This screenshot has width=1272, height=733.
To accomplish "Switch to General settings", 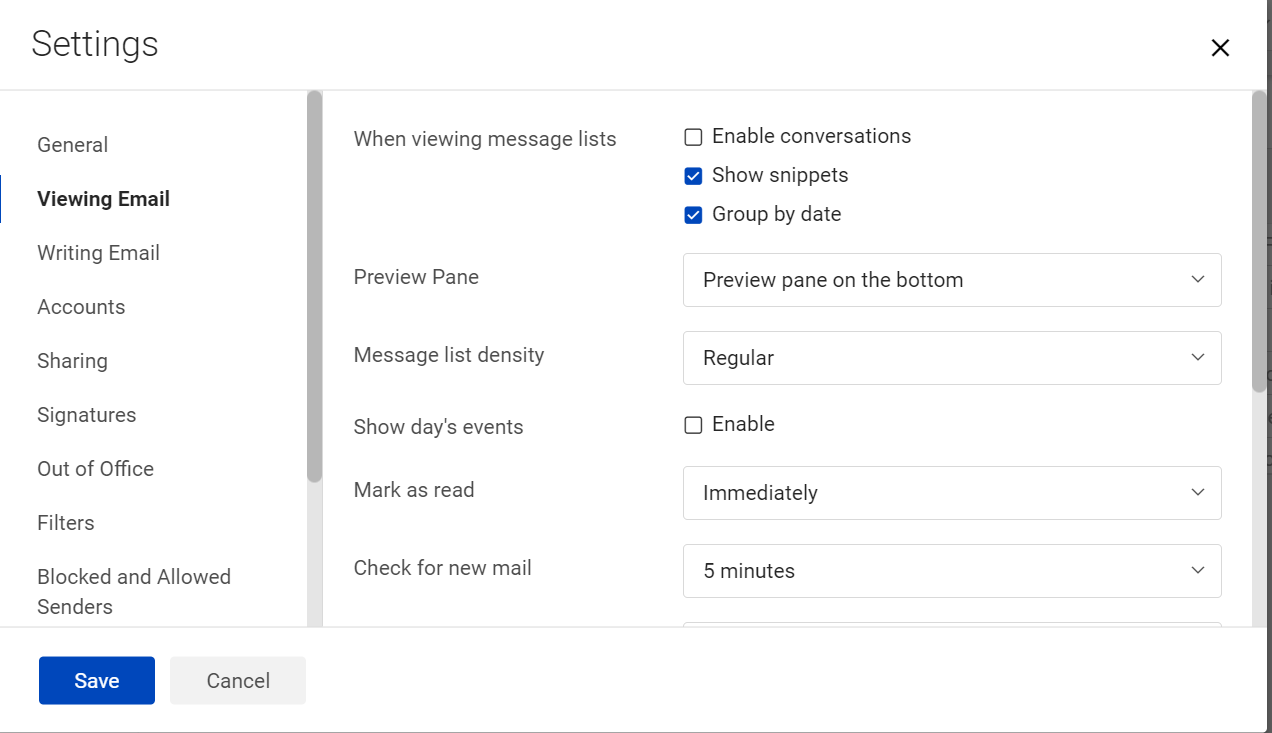I will [x=72, y=144].
